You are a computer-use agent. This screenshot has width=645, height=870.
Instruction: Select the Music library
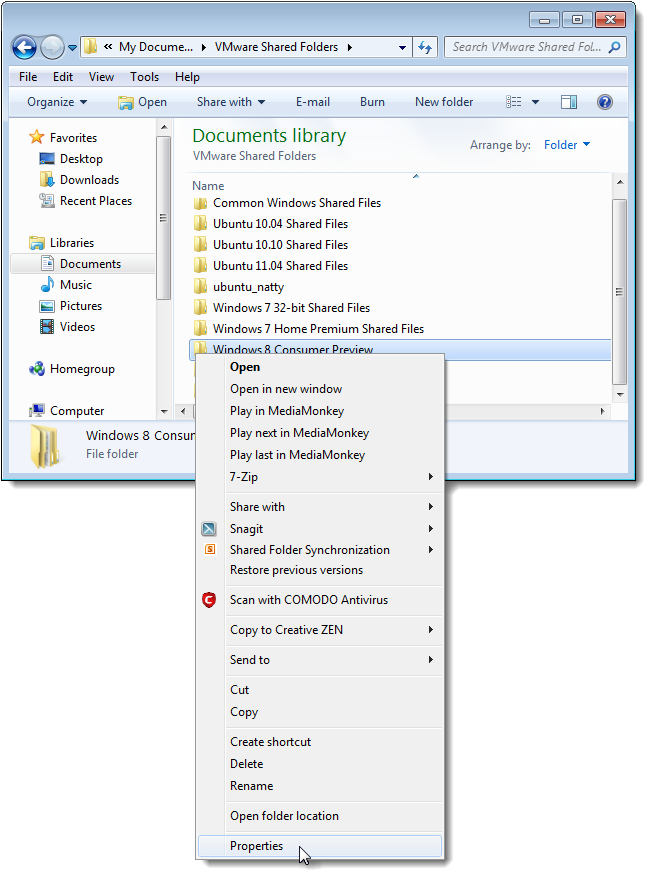pyautogui.click(x=65, y=285)
